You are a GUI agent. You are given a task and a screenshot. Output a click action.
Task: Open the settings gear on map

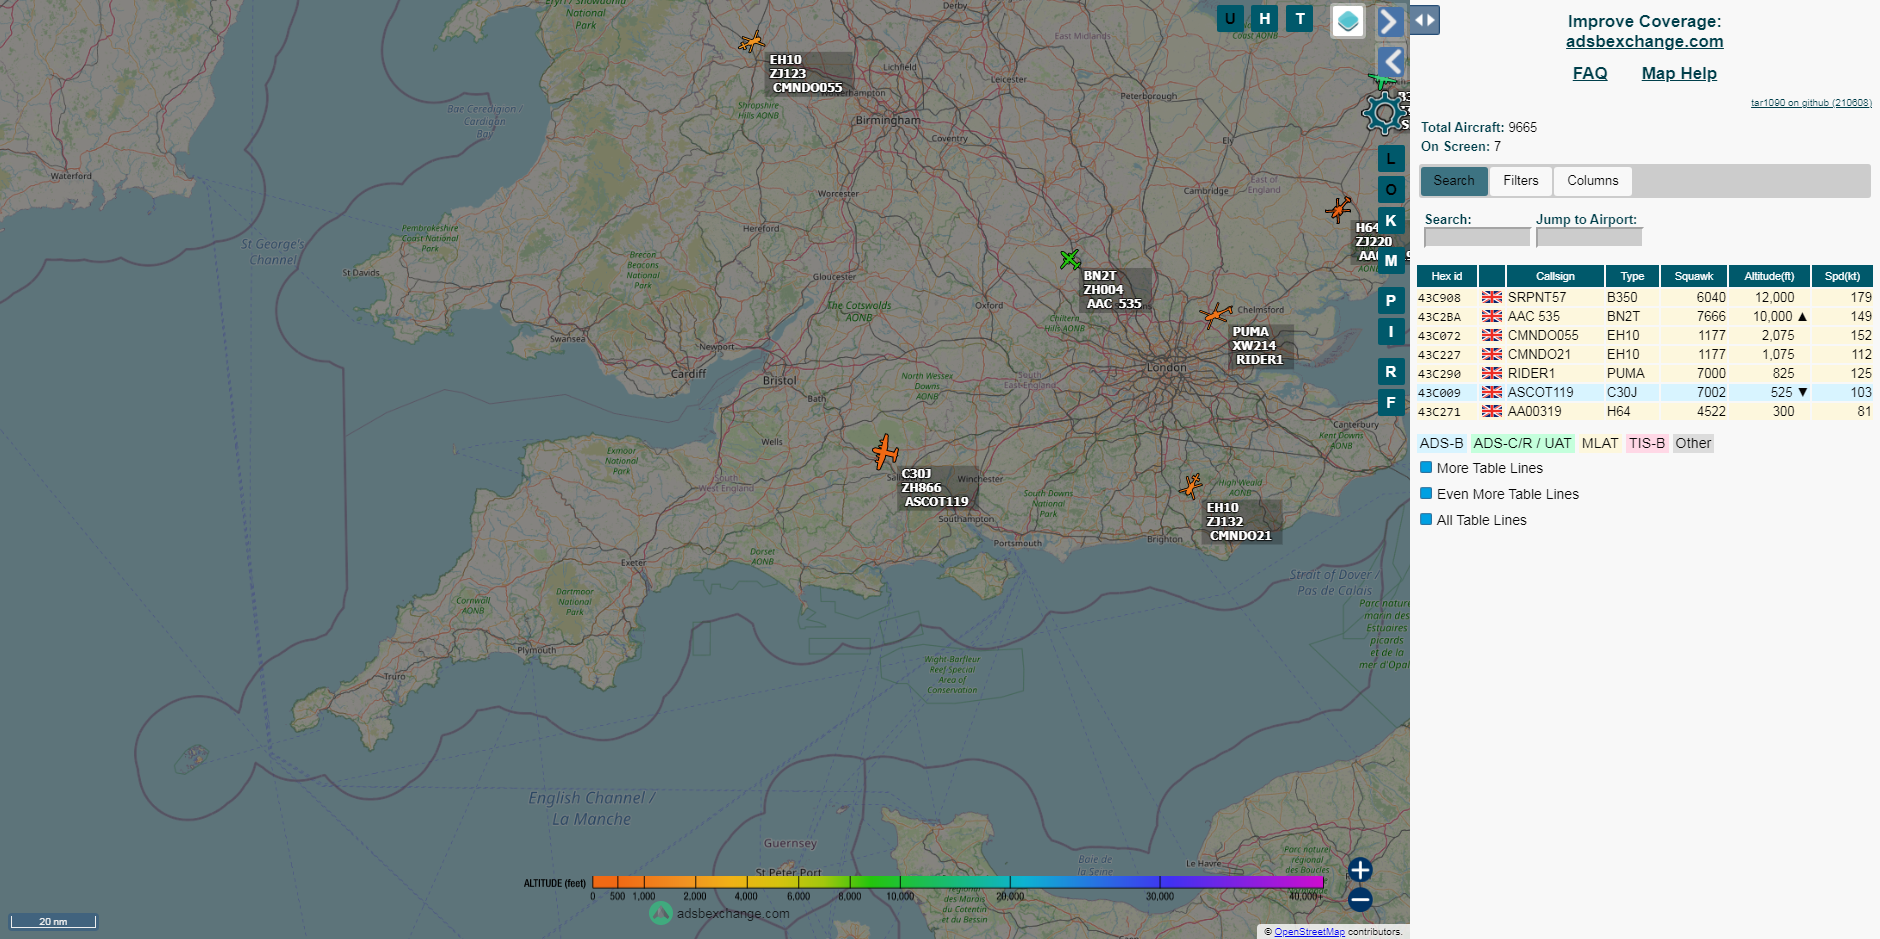pos(1384,113)
